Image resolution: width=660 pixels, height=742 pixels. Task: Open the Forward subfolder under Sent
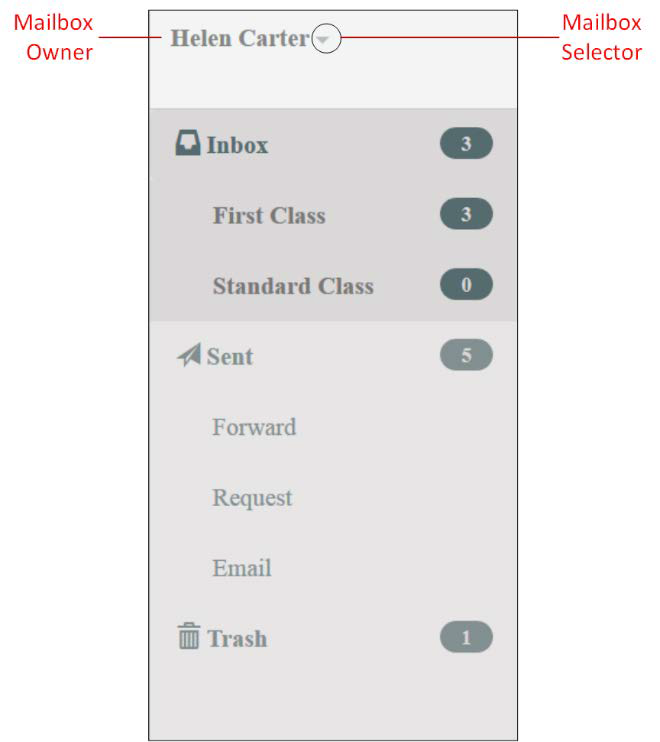[254, 427]
